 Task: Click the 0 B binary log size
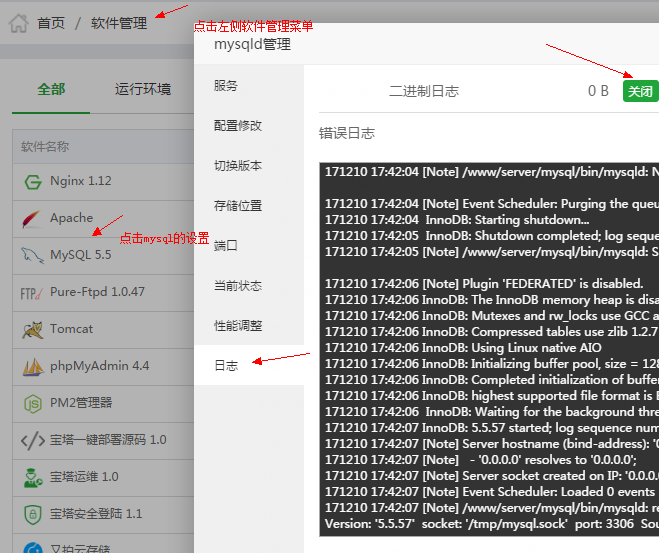pyautogui.click(x=598, y=91)
